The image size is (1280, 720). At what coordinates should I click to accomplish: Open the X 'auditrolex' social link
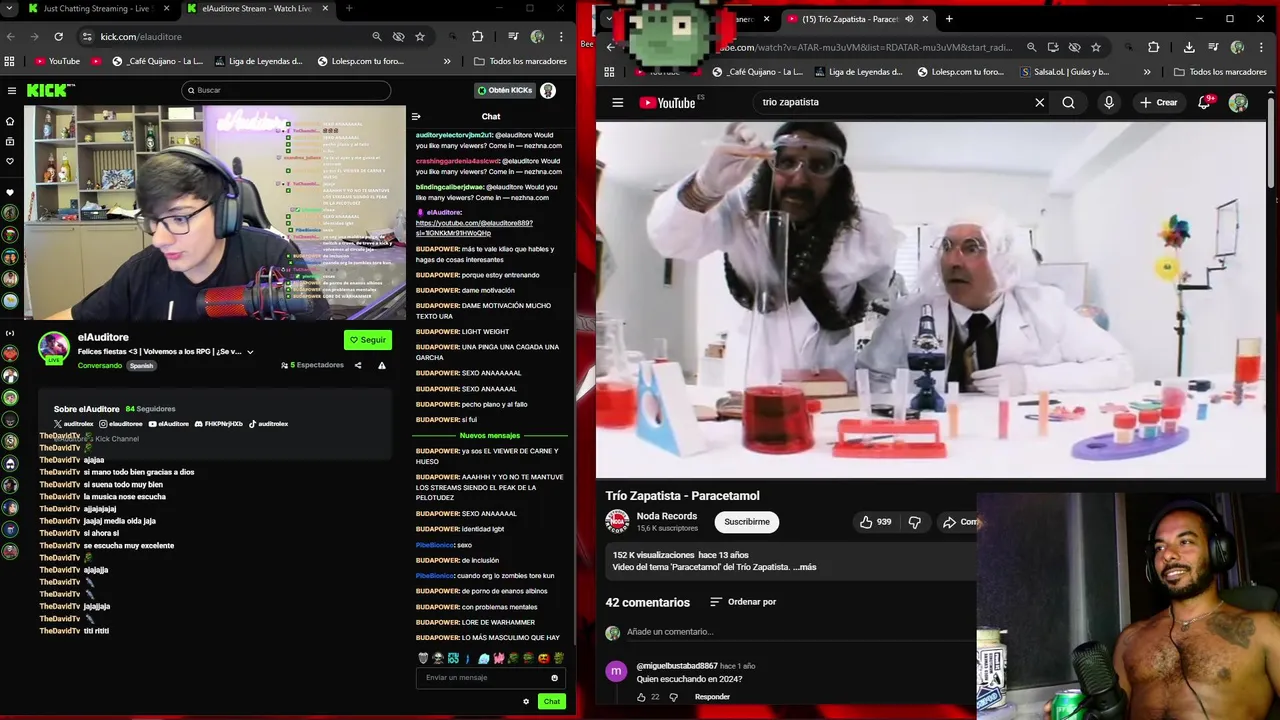(x=73, y=424)
